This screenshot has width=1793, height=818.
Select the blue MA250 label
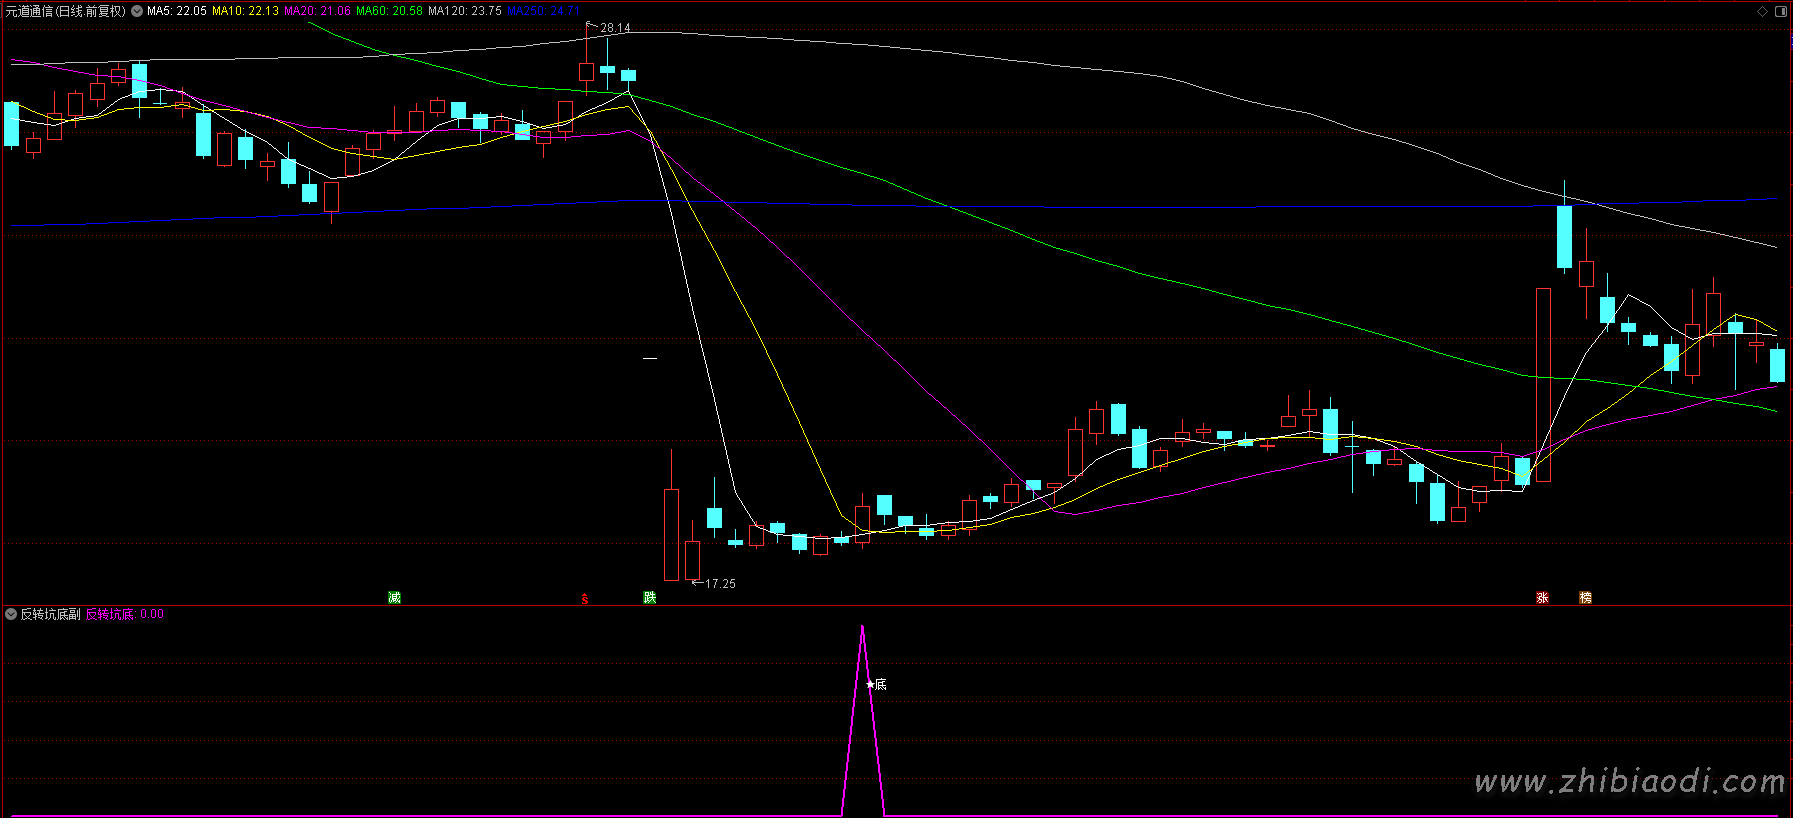tap(542, 11)
